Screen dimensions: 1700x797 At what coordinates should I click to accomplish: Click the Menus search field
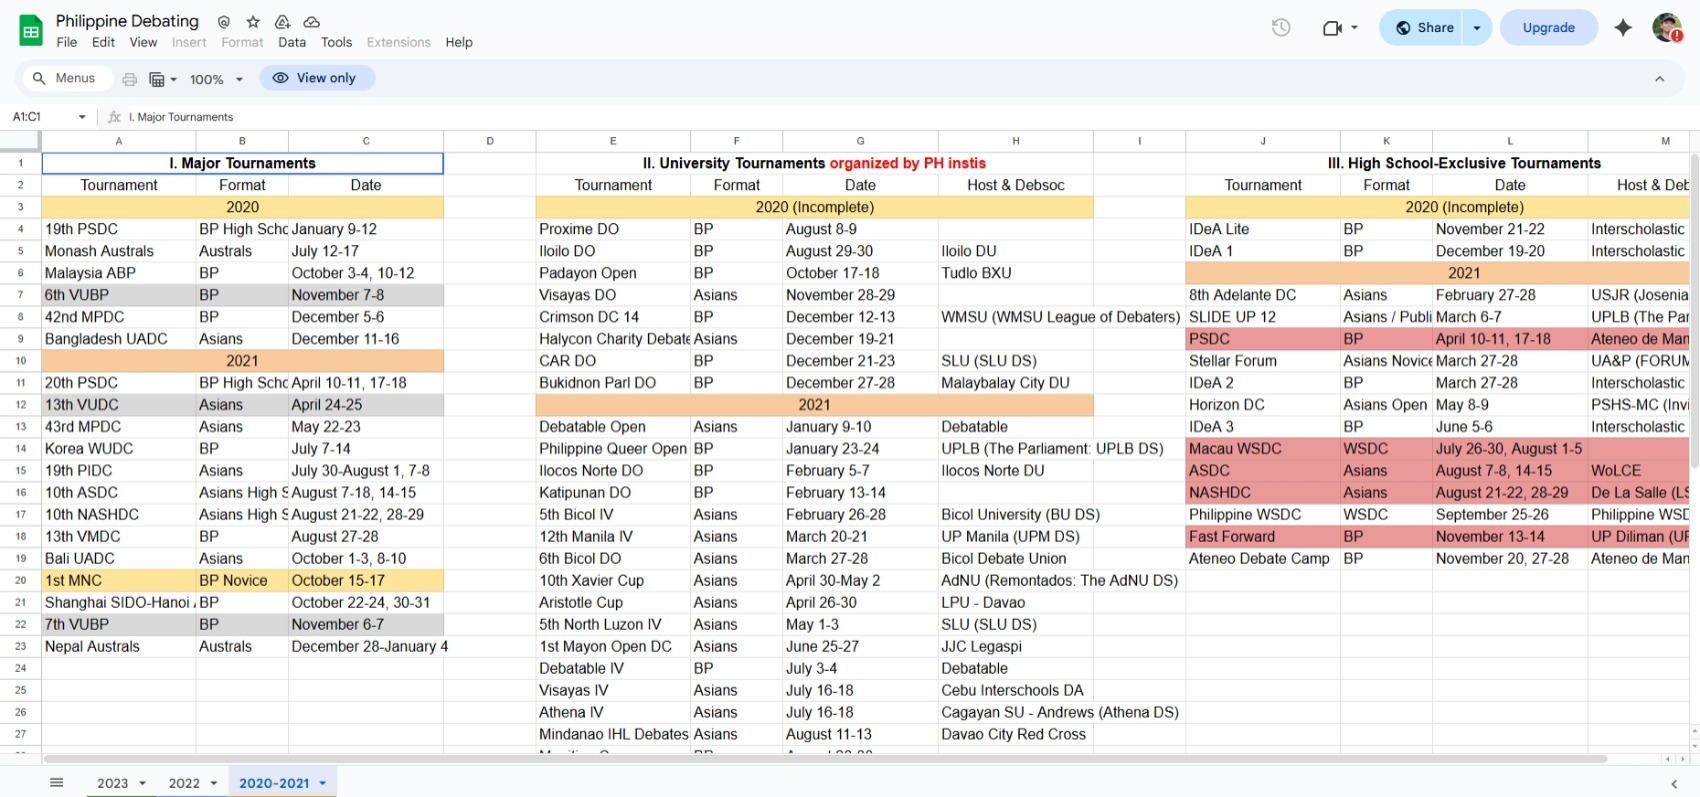[x=64, y=78]
